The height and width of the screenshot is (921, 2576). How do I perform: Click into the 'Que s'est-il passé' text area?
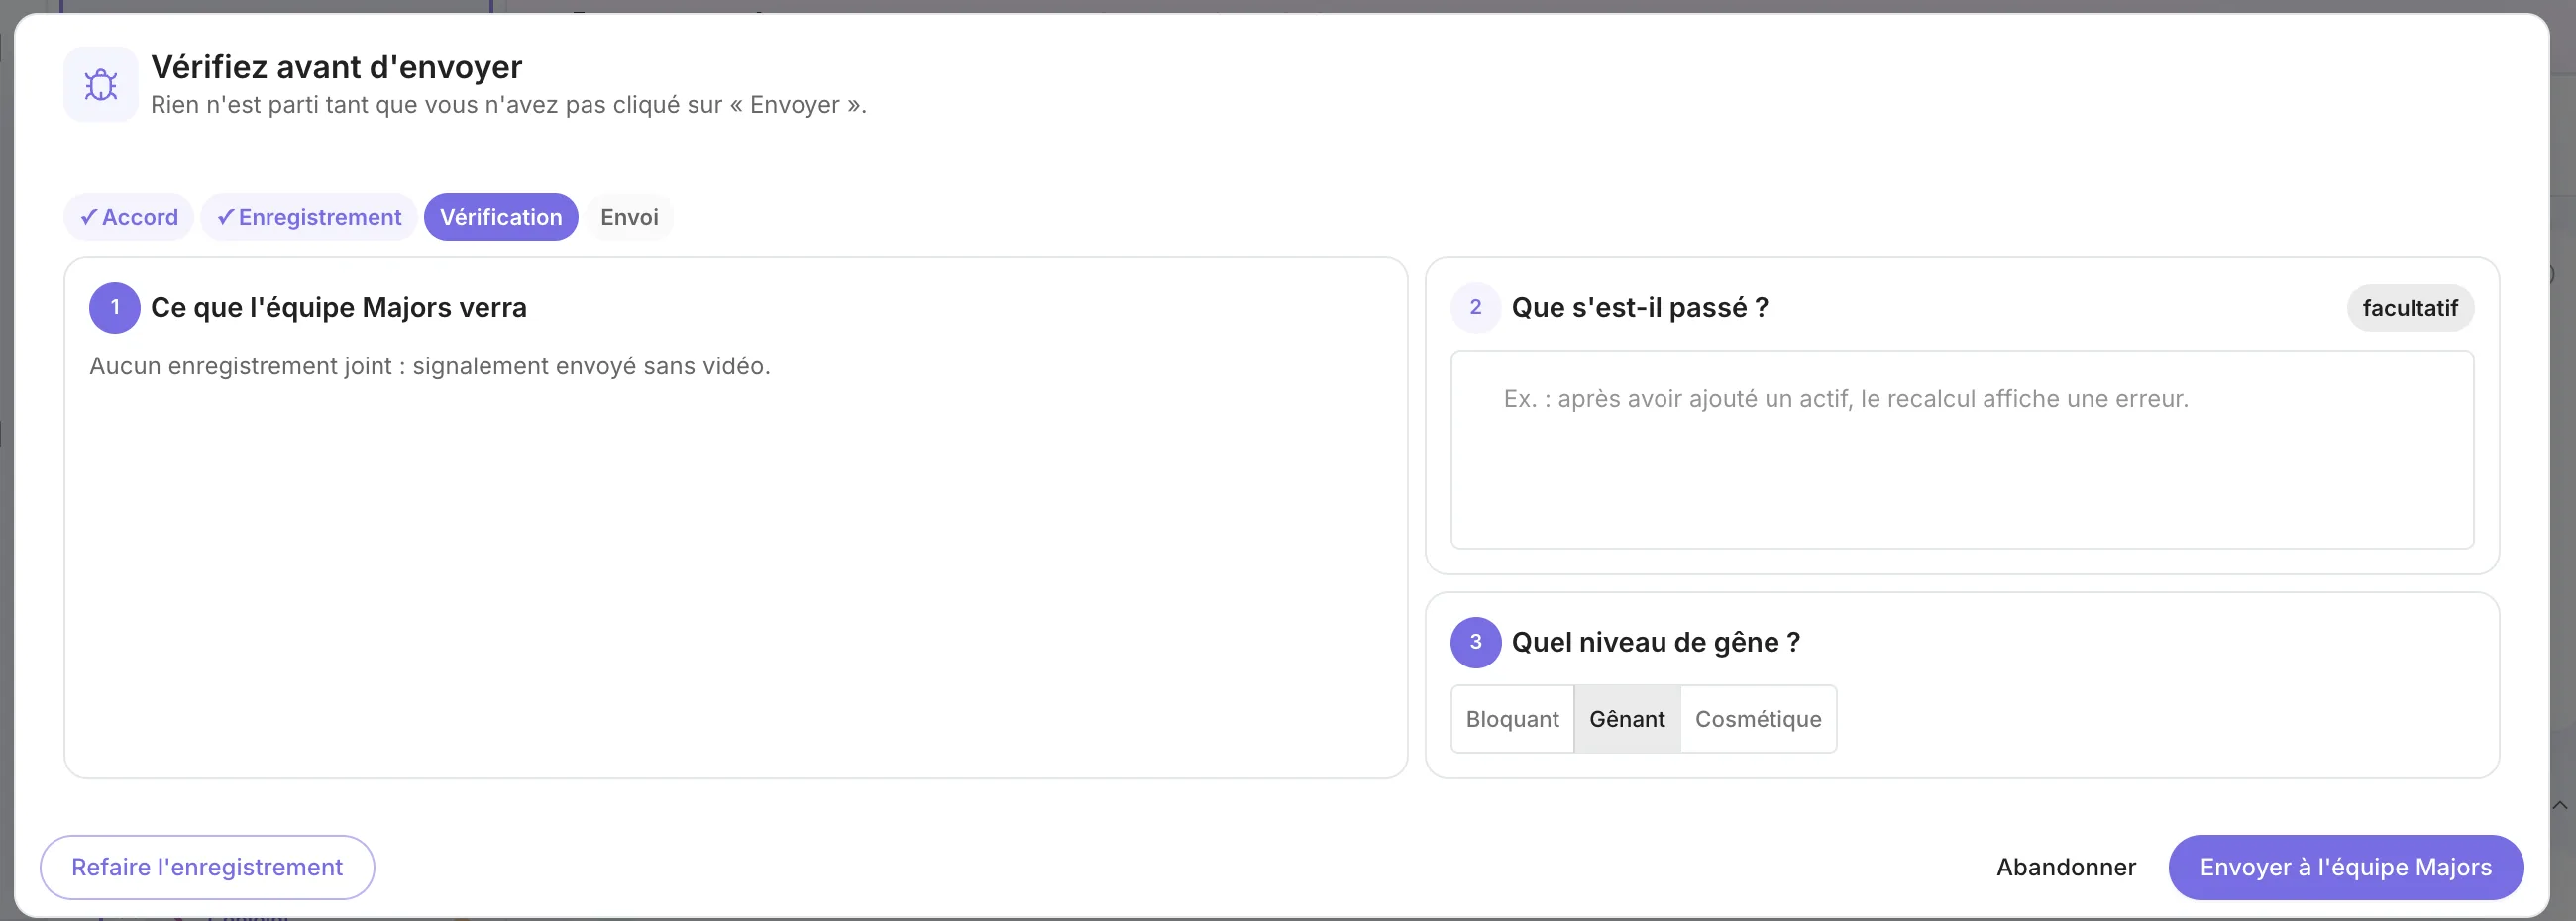click(1962, 450)
